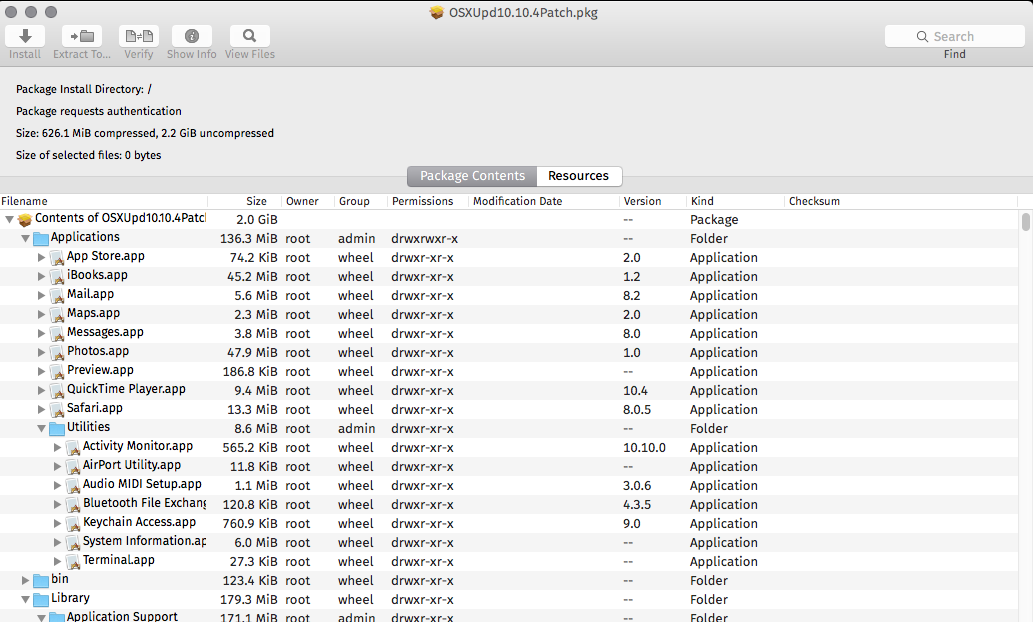
Task: Expand the Safari.app row
Action: point(42,410)
